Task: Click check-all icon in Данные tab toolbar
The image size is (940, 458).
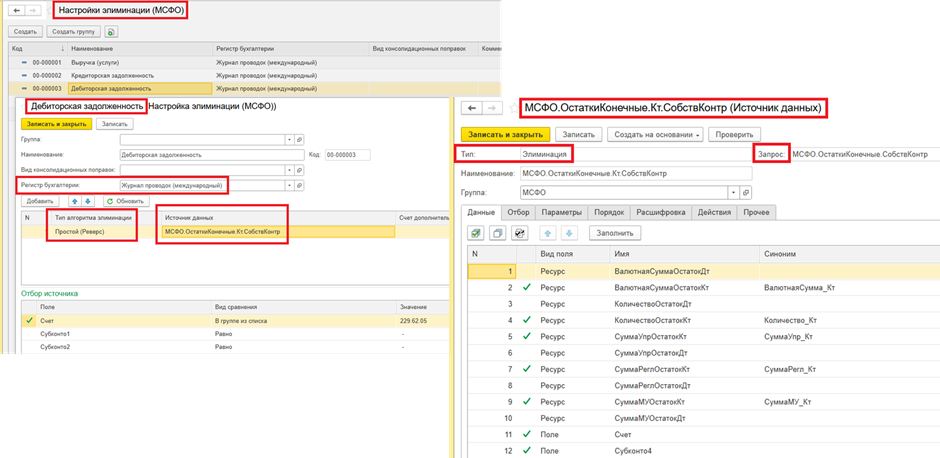Action: point(479,232)
